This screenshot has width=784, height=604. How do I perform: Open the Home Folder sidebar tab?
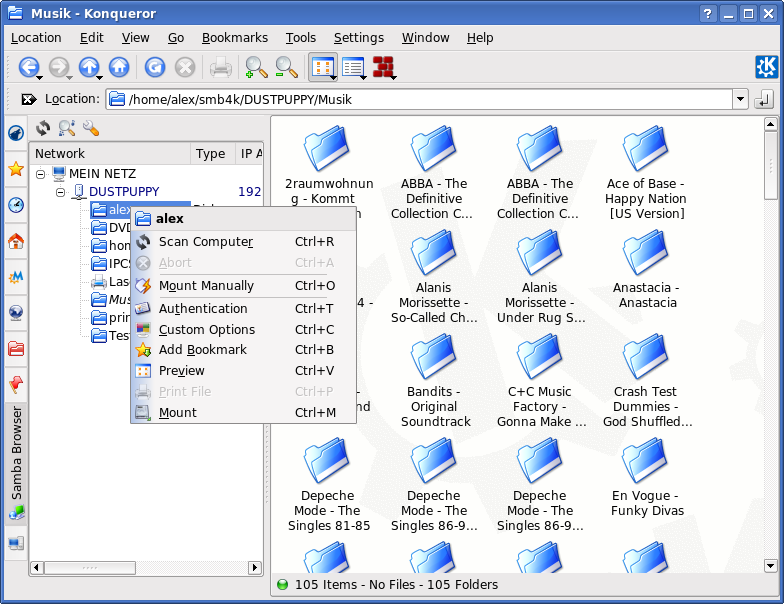(16, 241)
